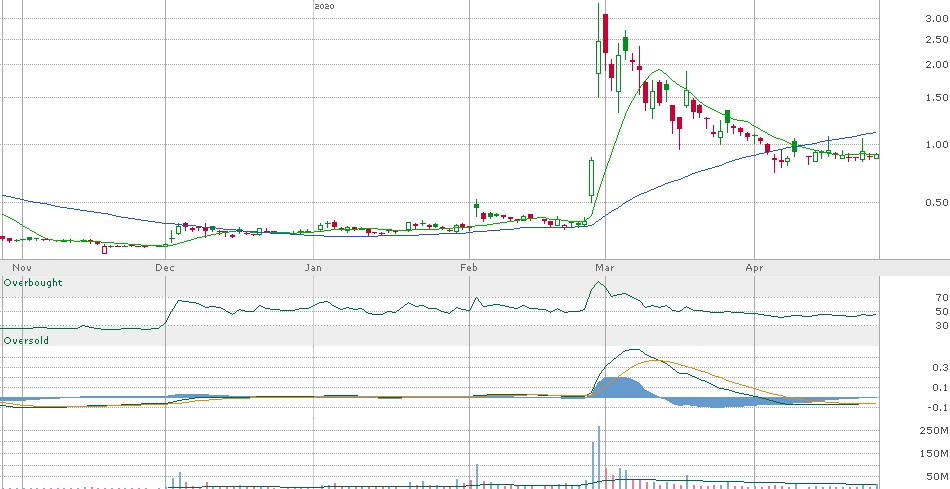Click the Oversold label

pos(26,341)
